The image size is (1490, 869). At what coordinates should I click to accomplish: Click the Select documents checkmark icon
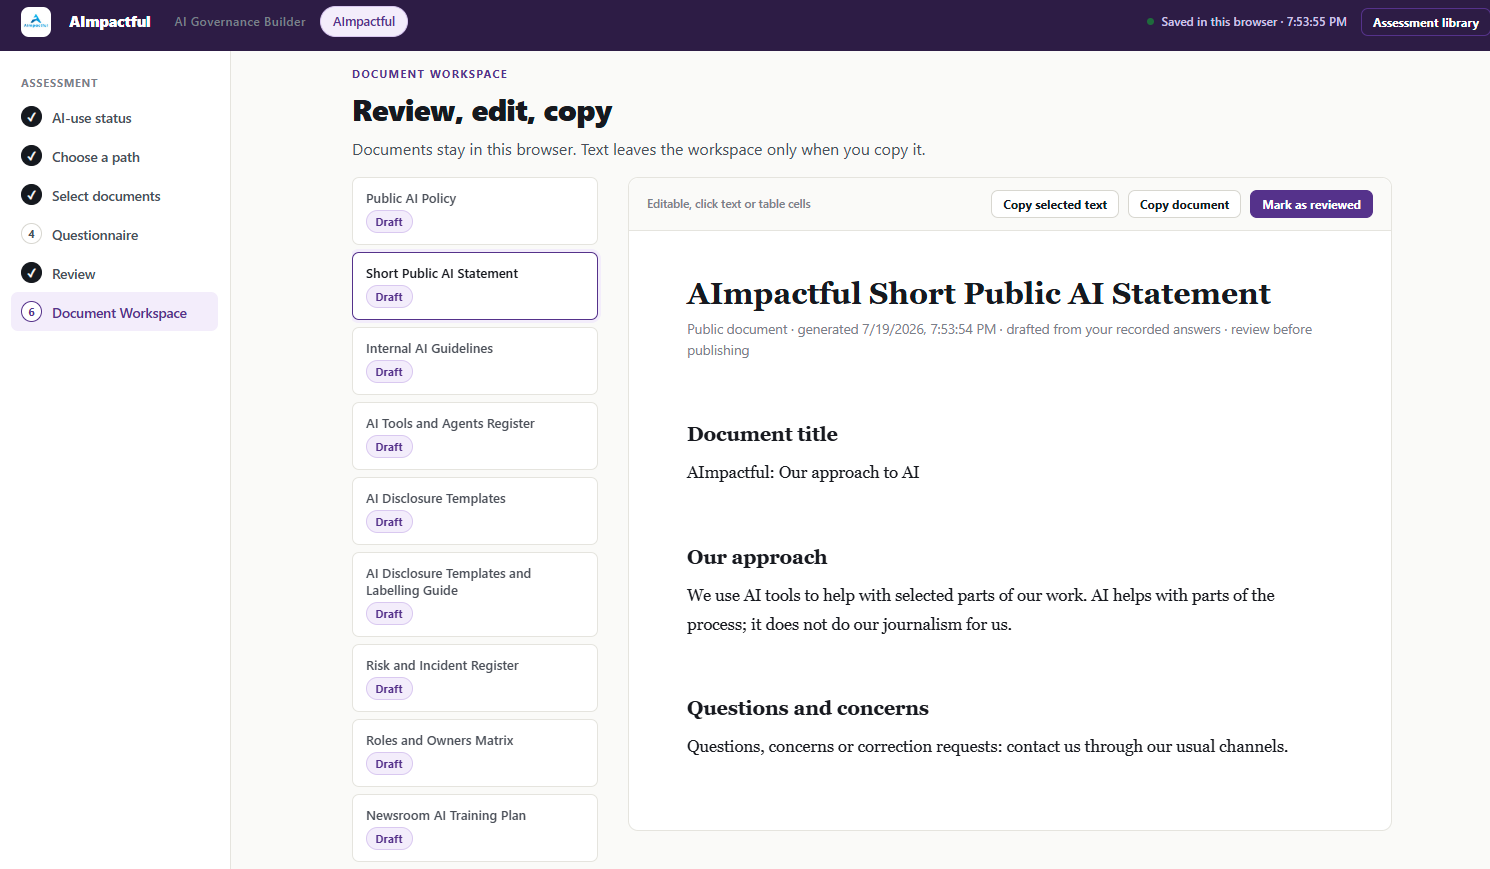[32, 195]
